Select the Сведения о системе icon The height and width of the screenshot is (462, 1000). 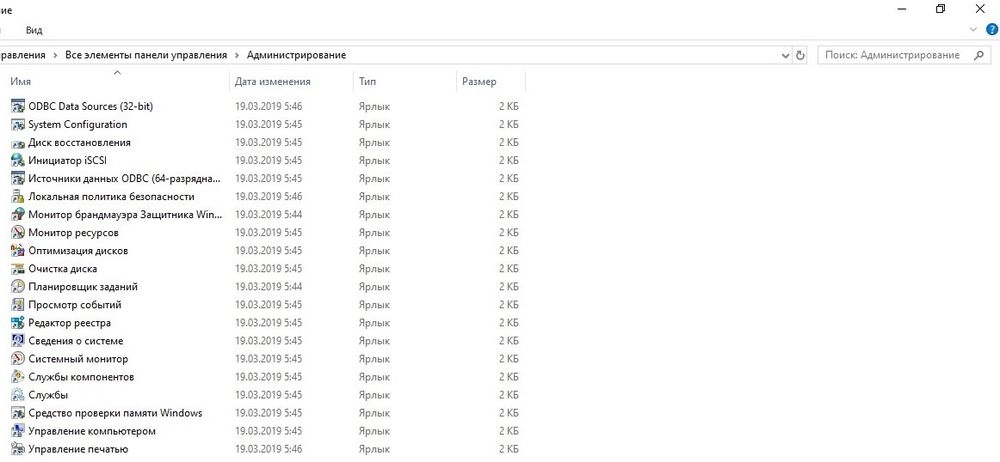[x=18, y=341]
